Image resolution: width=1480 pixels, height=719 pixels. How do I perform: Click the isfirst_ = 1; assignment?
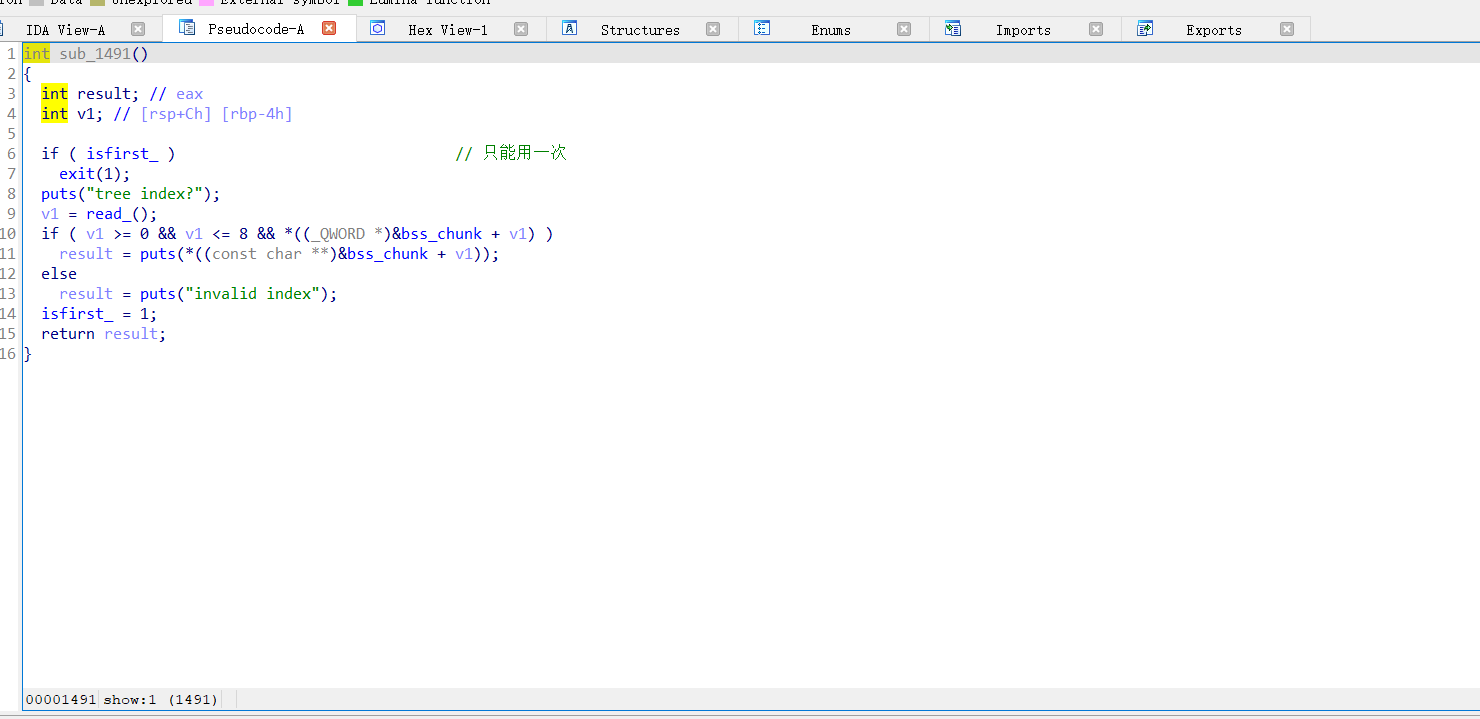[99, 314]
